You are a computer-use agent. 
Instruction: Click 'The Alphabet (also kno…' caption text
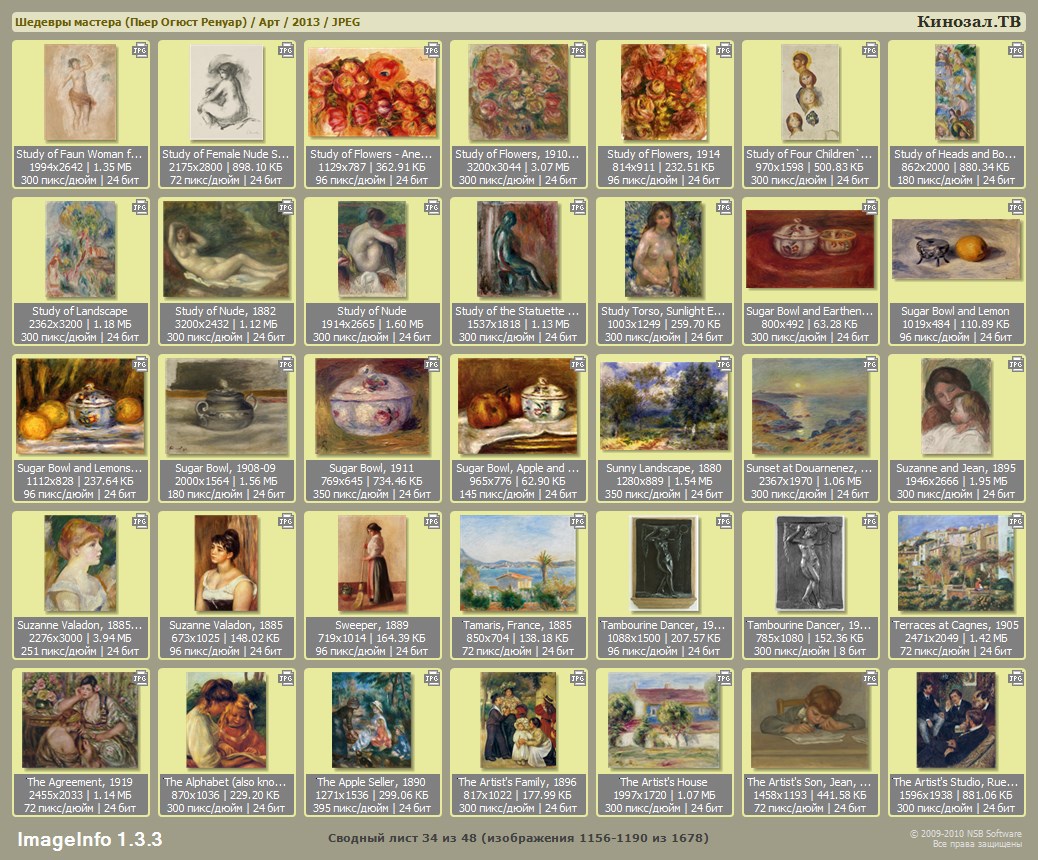(x=225, y=782)
